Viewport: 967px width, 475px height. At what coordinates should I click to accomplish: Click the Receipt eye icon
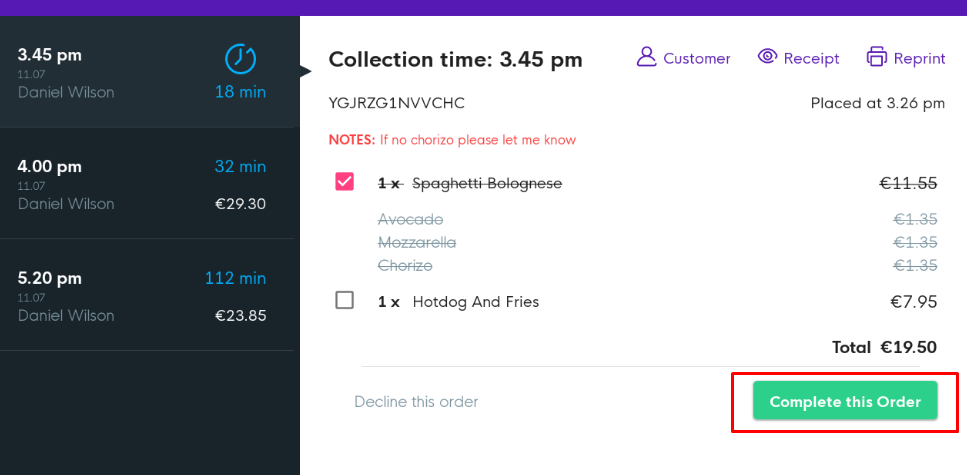point(767,57)
